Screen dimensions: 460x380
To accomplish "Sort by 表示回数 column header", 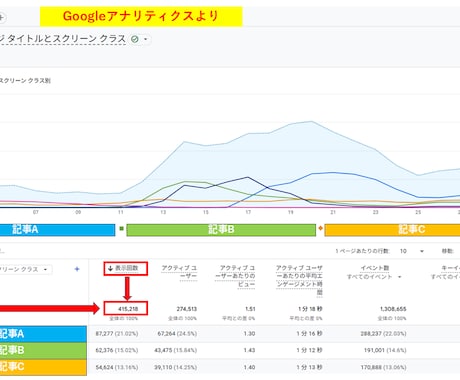I will point(125,268).
